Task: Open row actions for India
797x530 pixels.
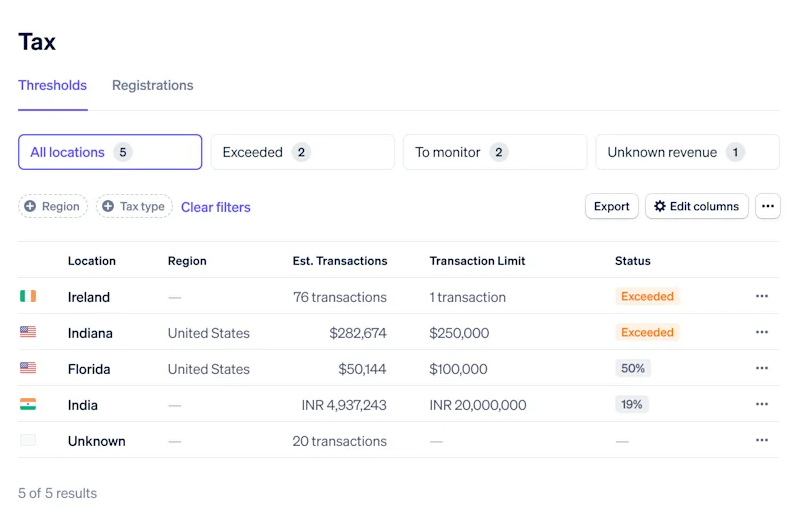Action: 761,404
